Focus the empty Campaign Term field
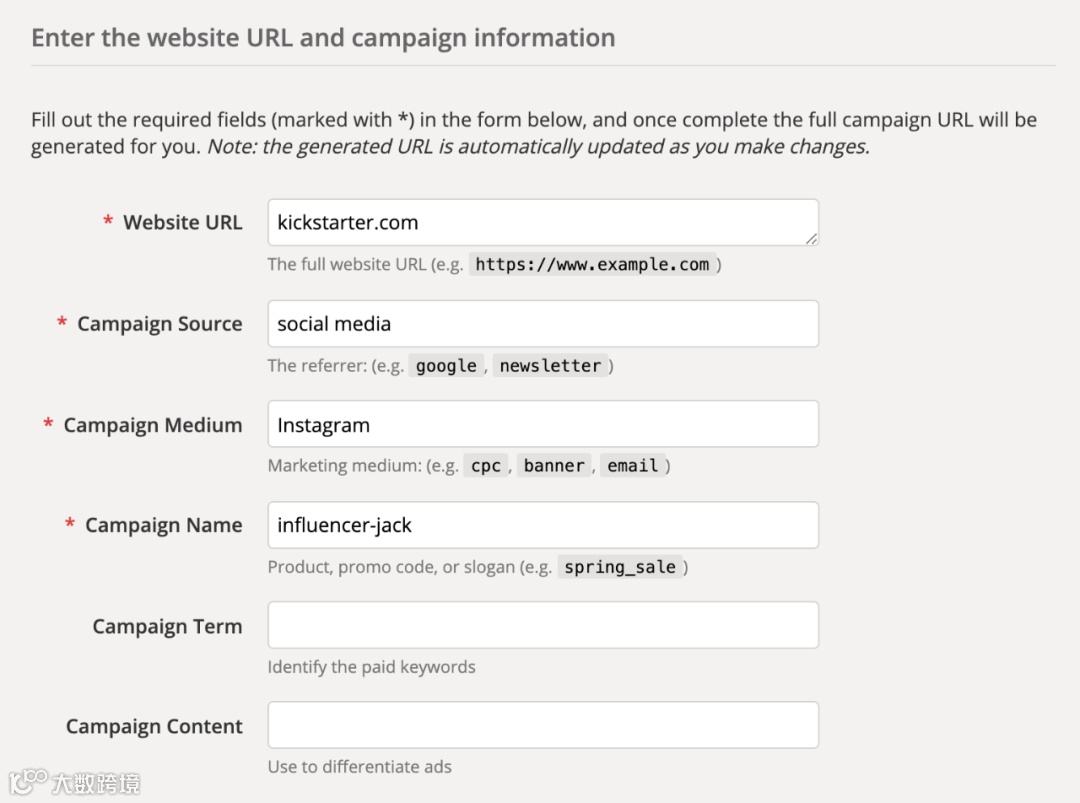Image resolution: width=1080 pixels, height=803 pixels. pyautogui.click(x=542, y=625)
